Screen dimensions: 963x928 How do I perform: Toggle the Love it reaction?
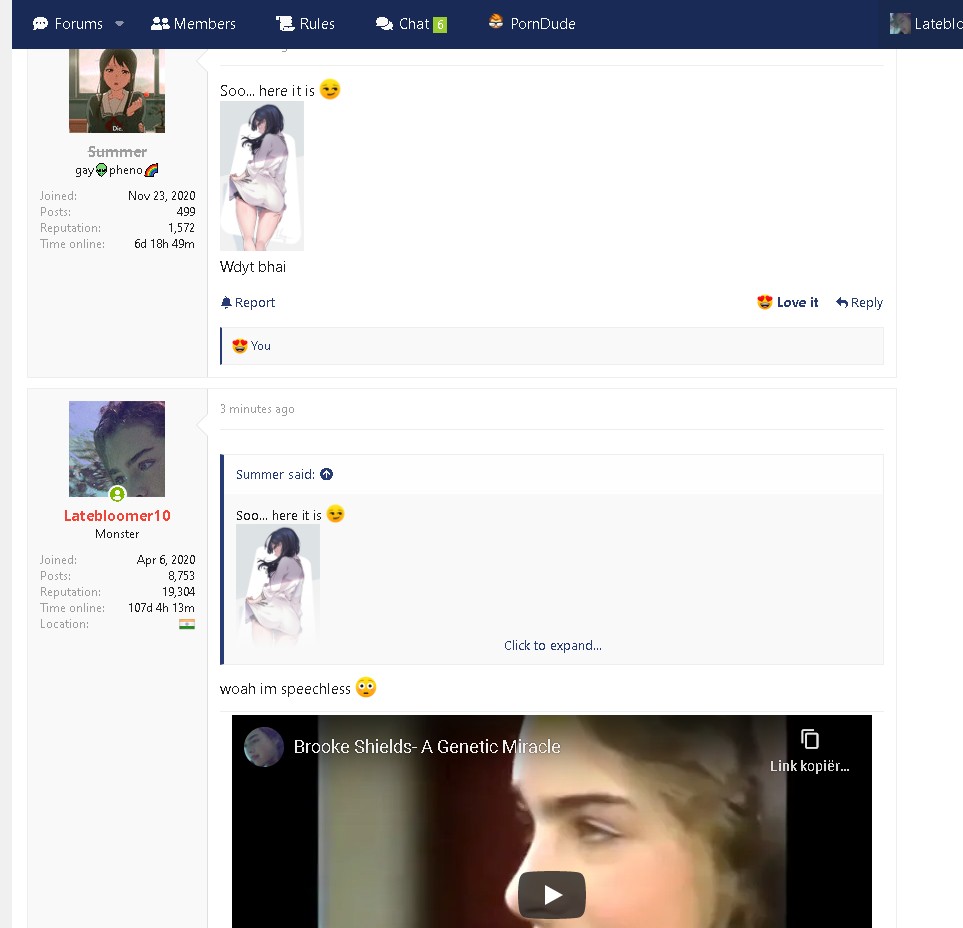coord(787,302)
